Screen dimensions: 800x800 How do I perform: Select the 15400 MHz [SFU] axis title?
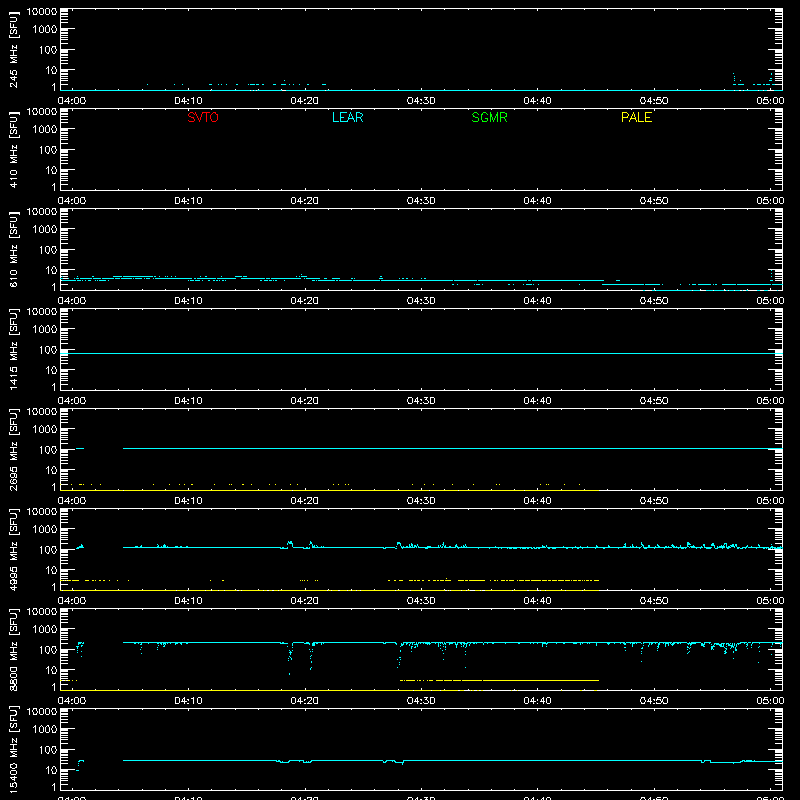[14, 750]
